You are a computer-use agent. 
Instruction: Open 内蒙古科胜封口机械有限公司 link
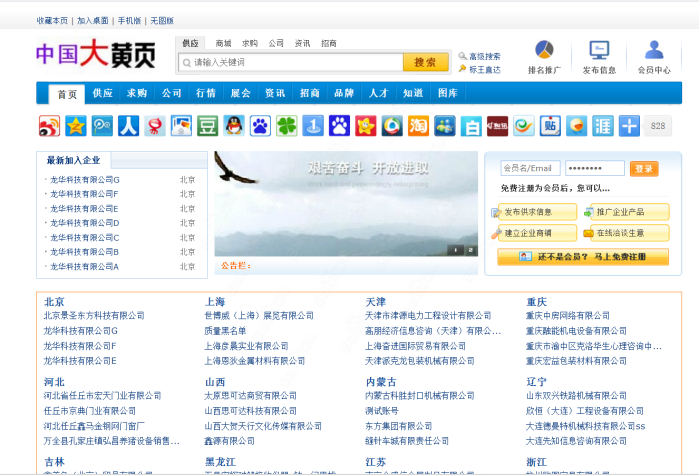click(419, 395)
